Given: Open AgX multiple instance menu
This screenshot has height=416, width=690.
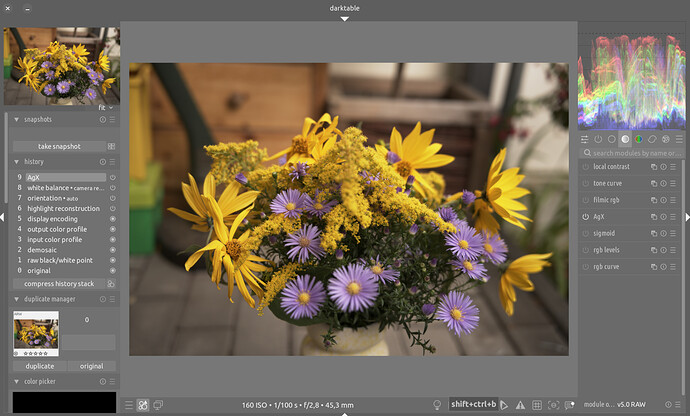Looking at the screenshot, I should pos(654,217).
